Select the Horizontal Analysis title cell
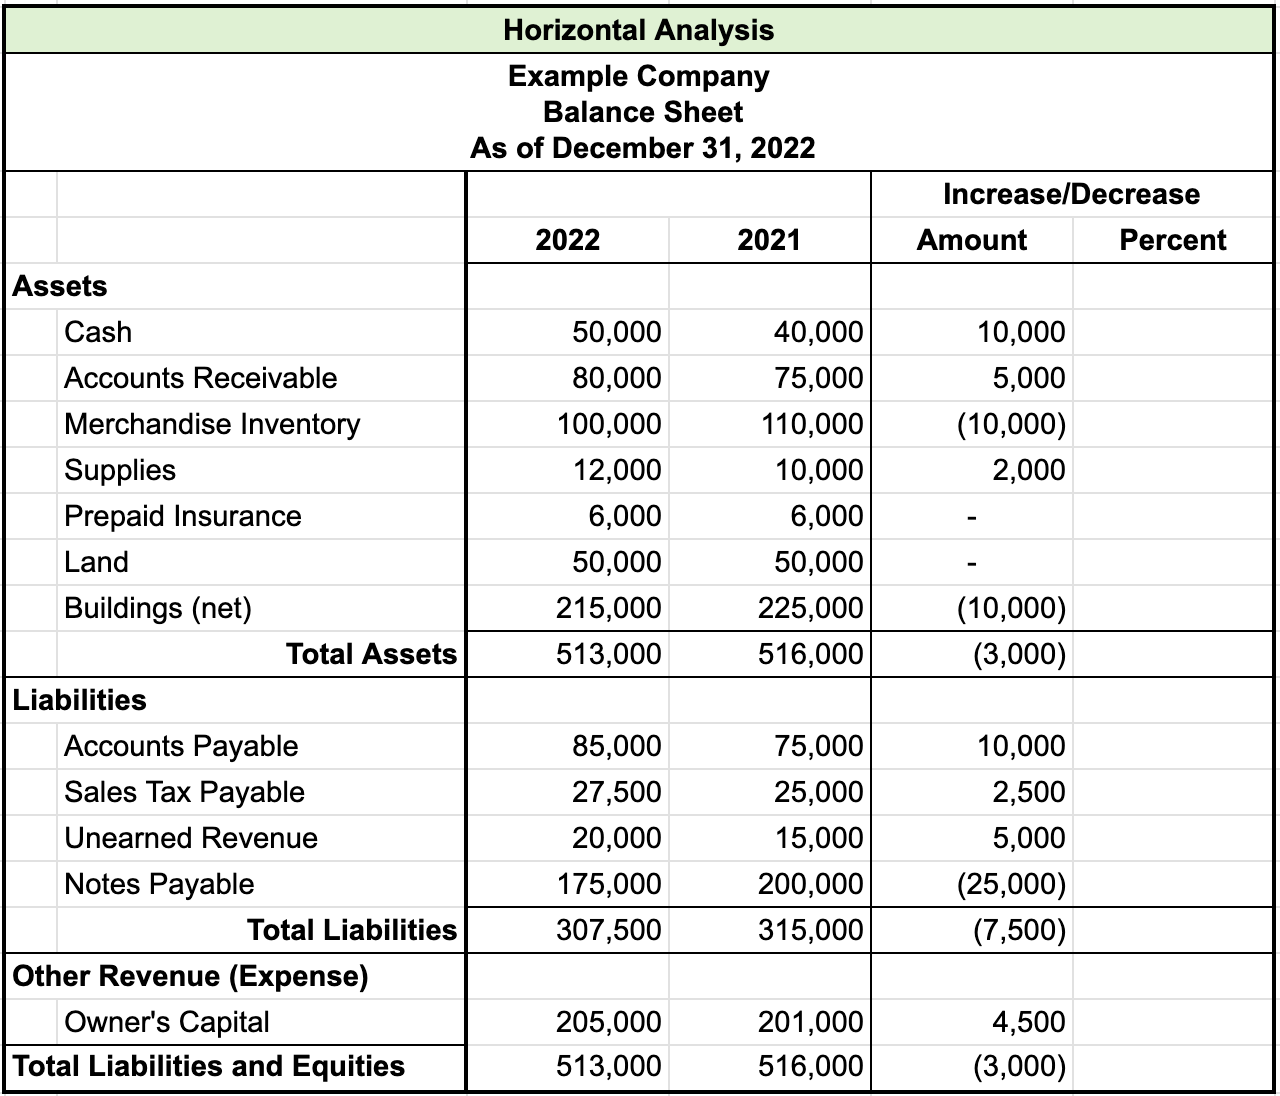The image size is (1280, 1096). point(639,30)
